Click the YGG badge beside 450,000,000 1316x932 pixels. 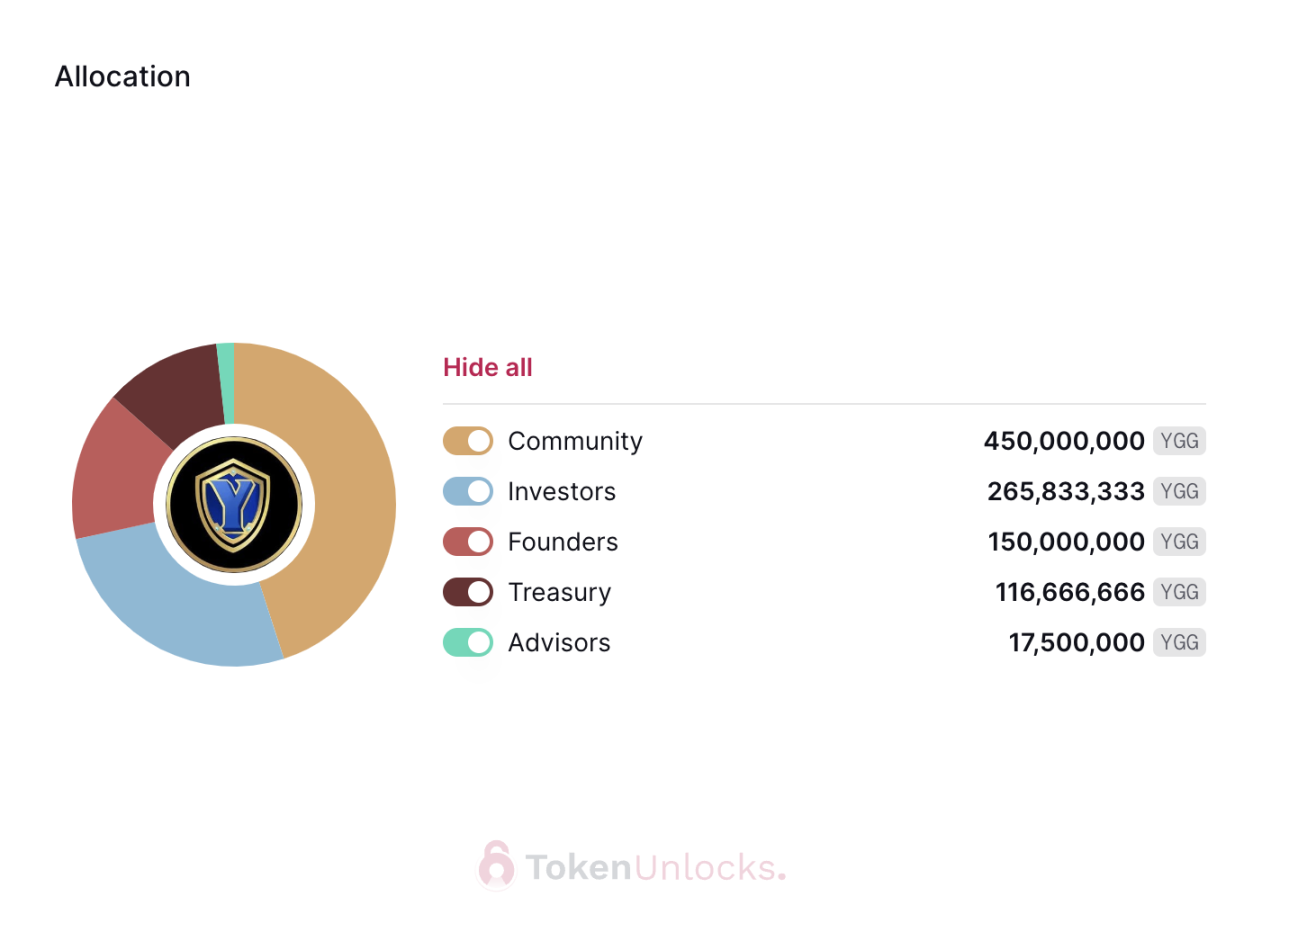(1180, 441)
